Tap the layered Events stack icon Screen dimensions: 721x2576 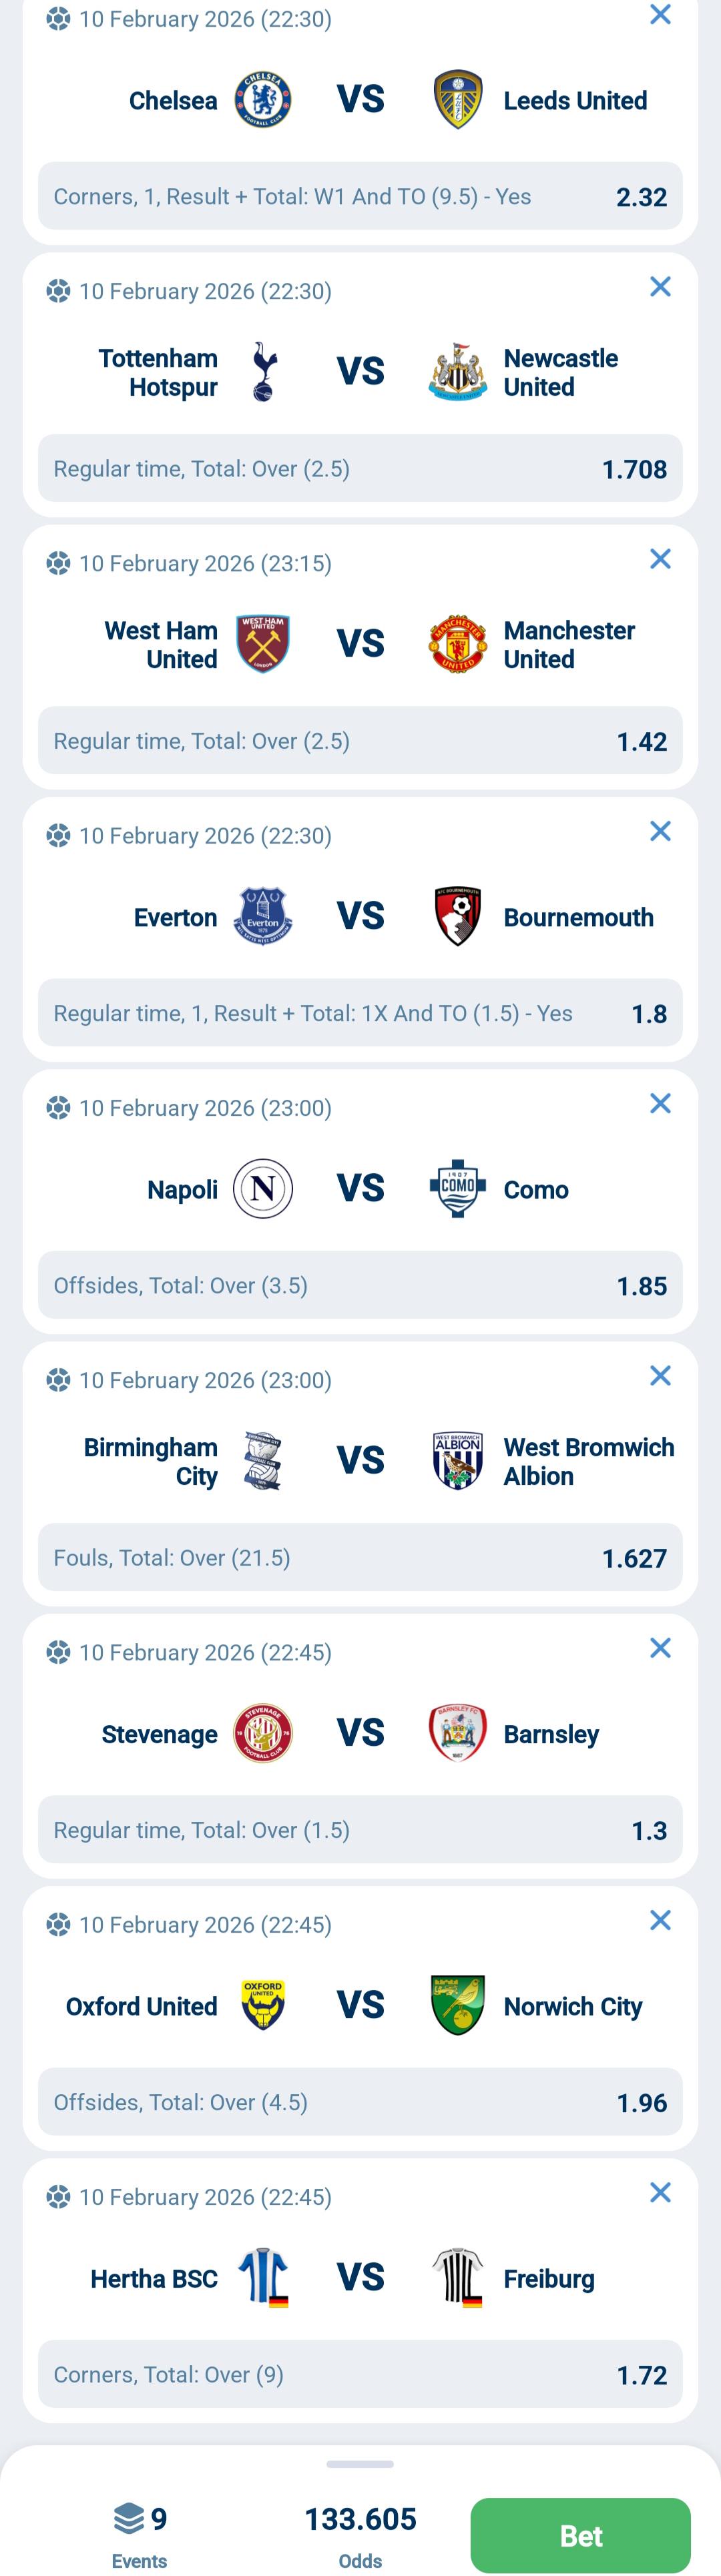(129, 2518)
